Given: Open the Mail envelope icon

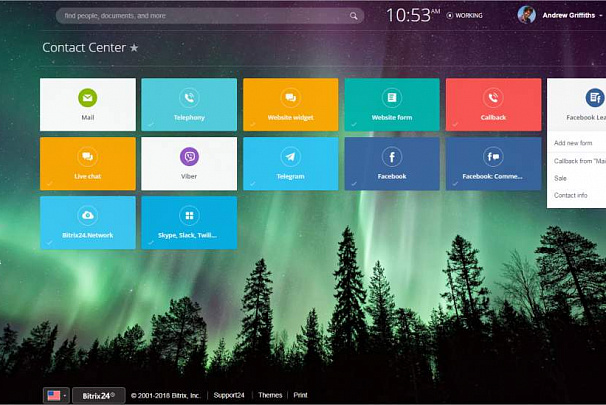Looking at the screenshot, I should [88, 98].
